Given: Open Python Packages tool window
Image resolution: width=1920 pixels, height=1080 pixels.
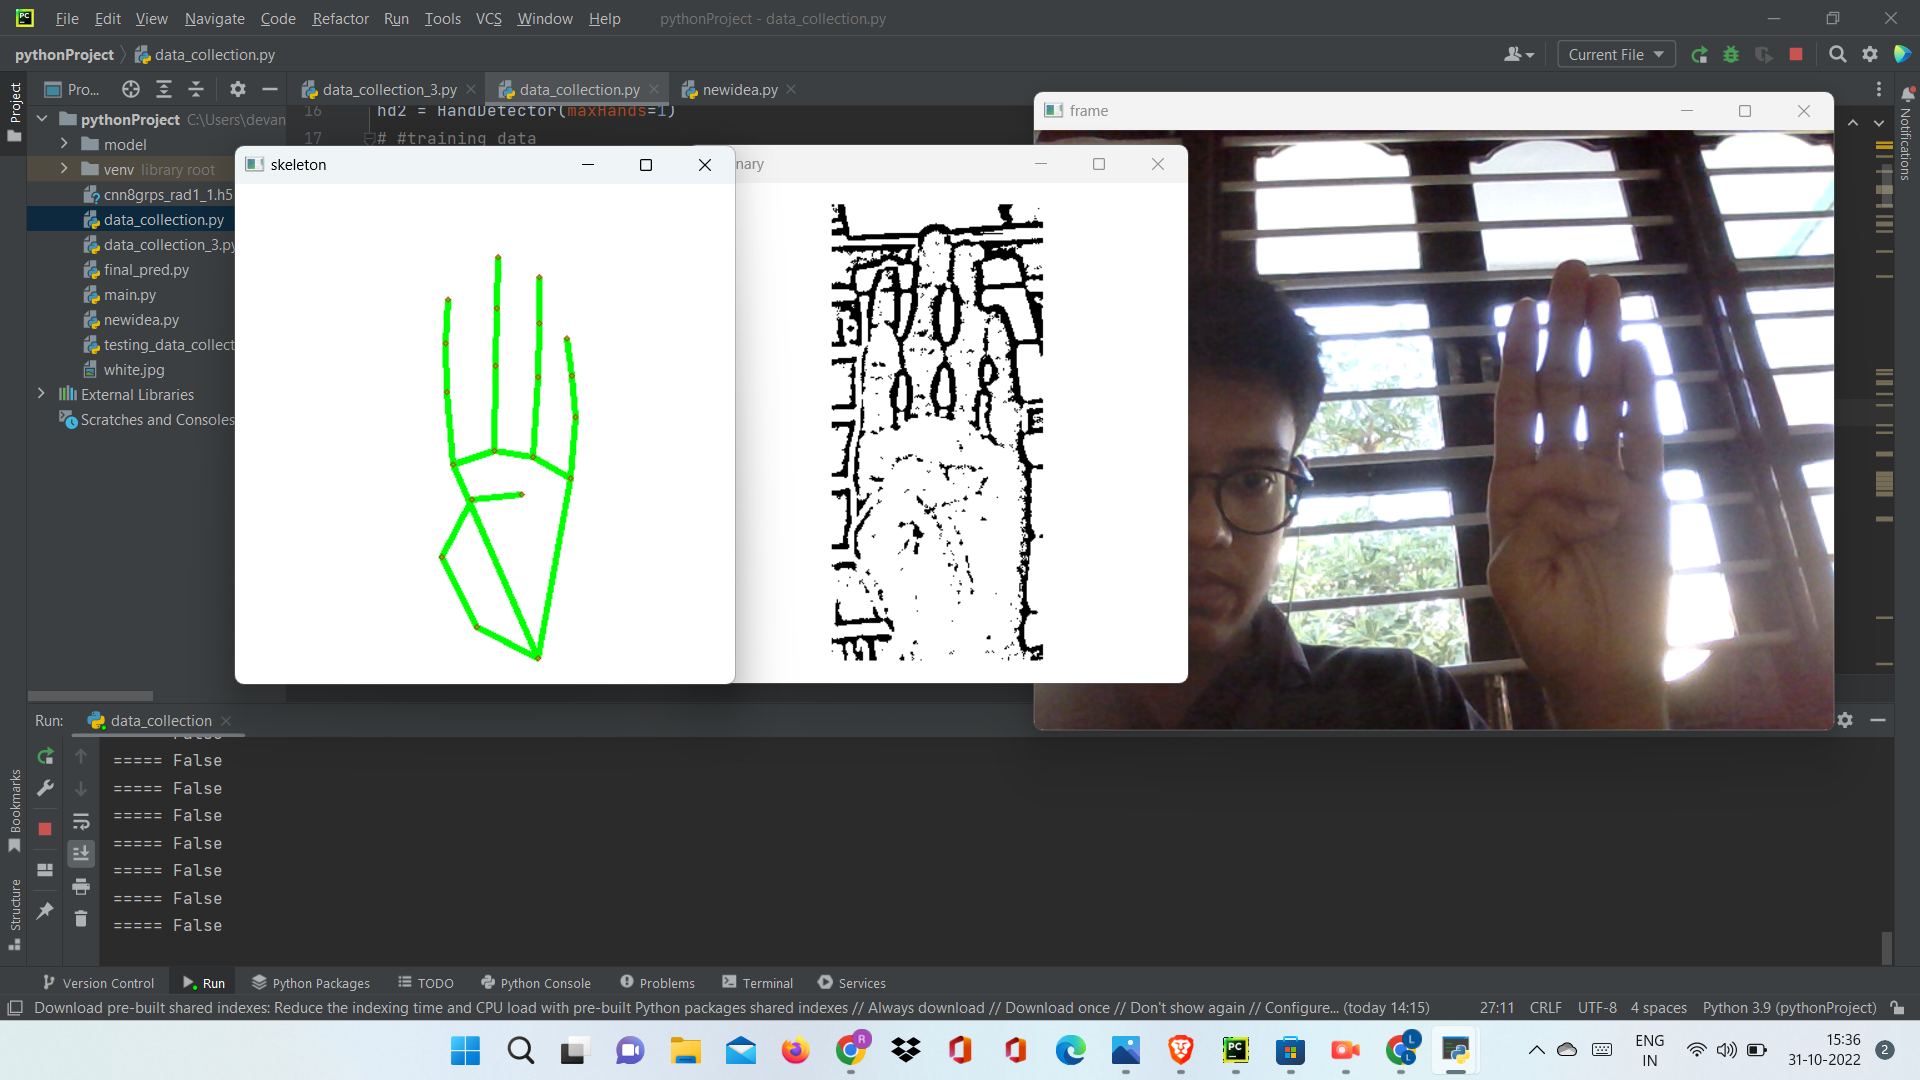Looking at the screenshot, I should coord(311,983).
